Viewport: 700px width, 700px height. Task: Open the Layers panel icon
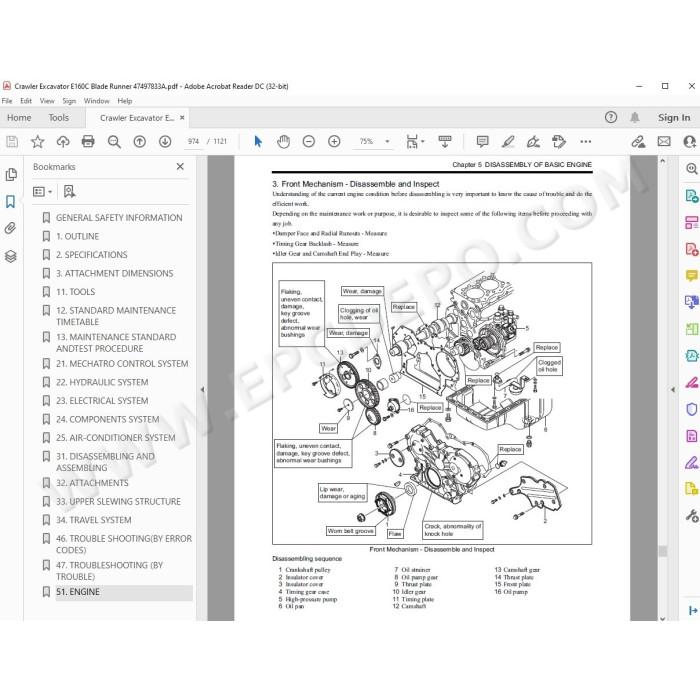11,256
